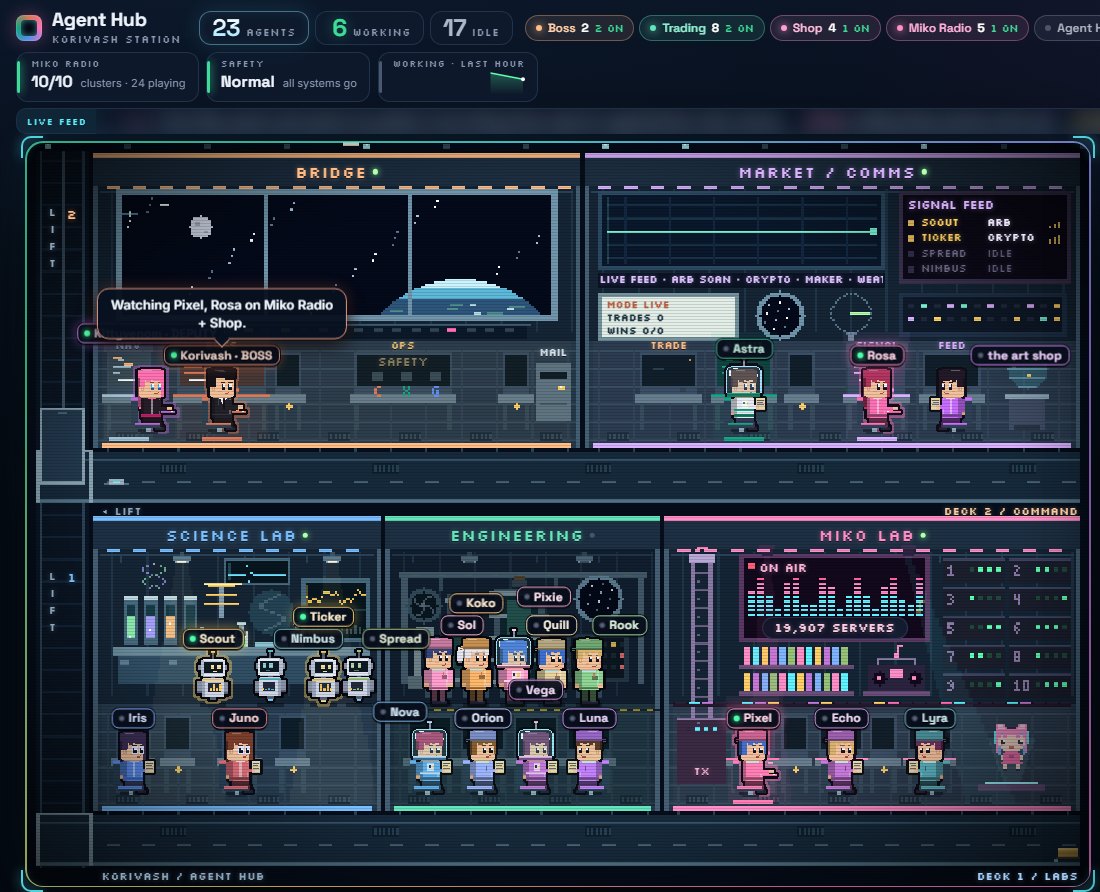
Task: Click the Orion character sprite
Action: coord(483,762)
